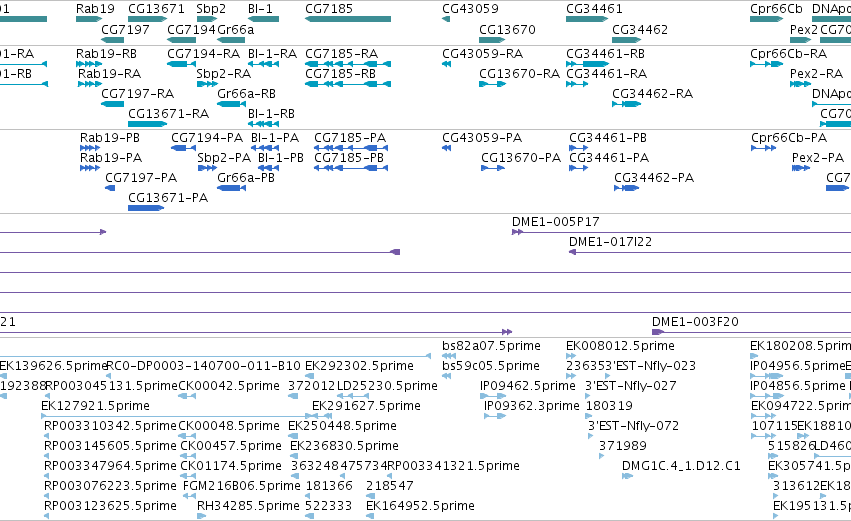Open the CG34462 gene feature

(x=627, y=40)
